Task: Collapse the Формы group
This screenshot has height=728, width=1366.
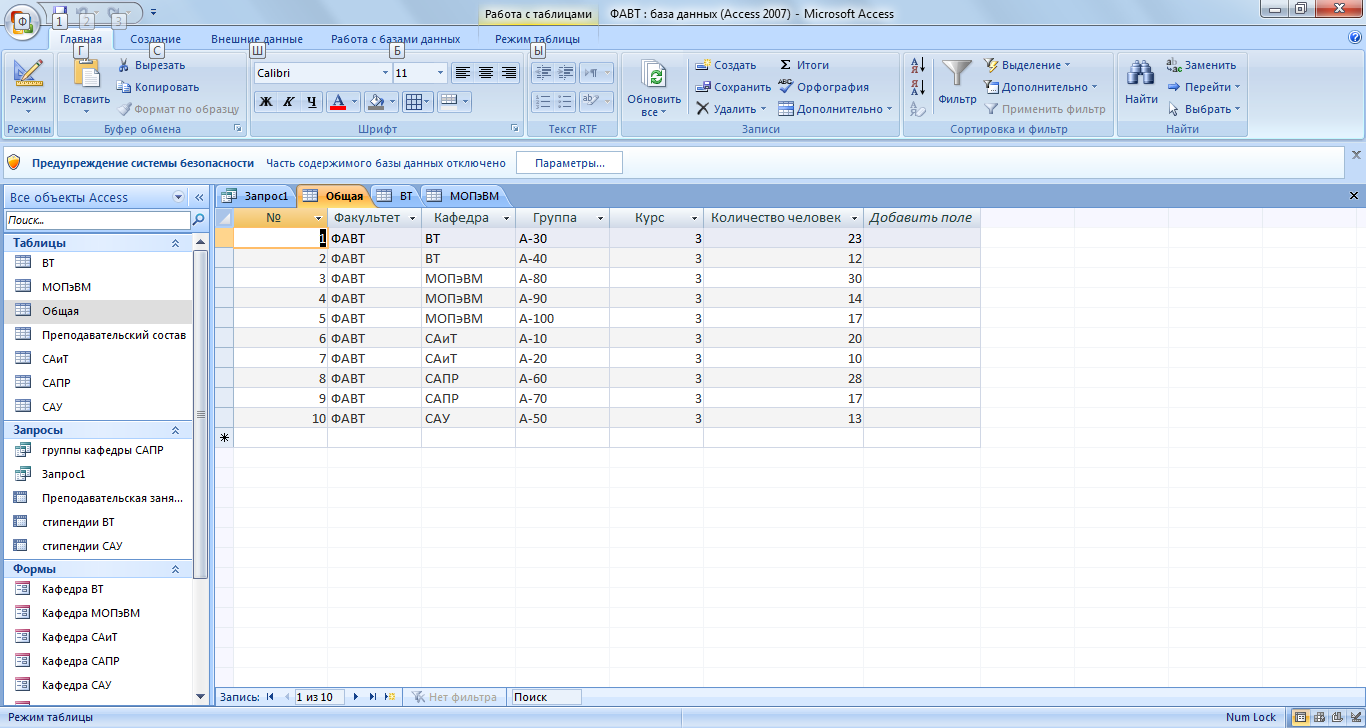Action: [176, 569]
